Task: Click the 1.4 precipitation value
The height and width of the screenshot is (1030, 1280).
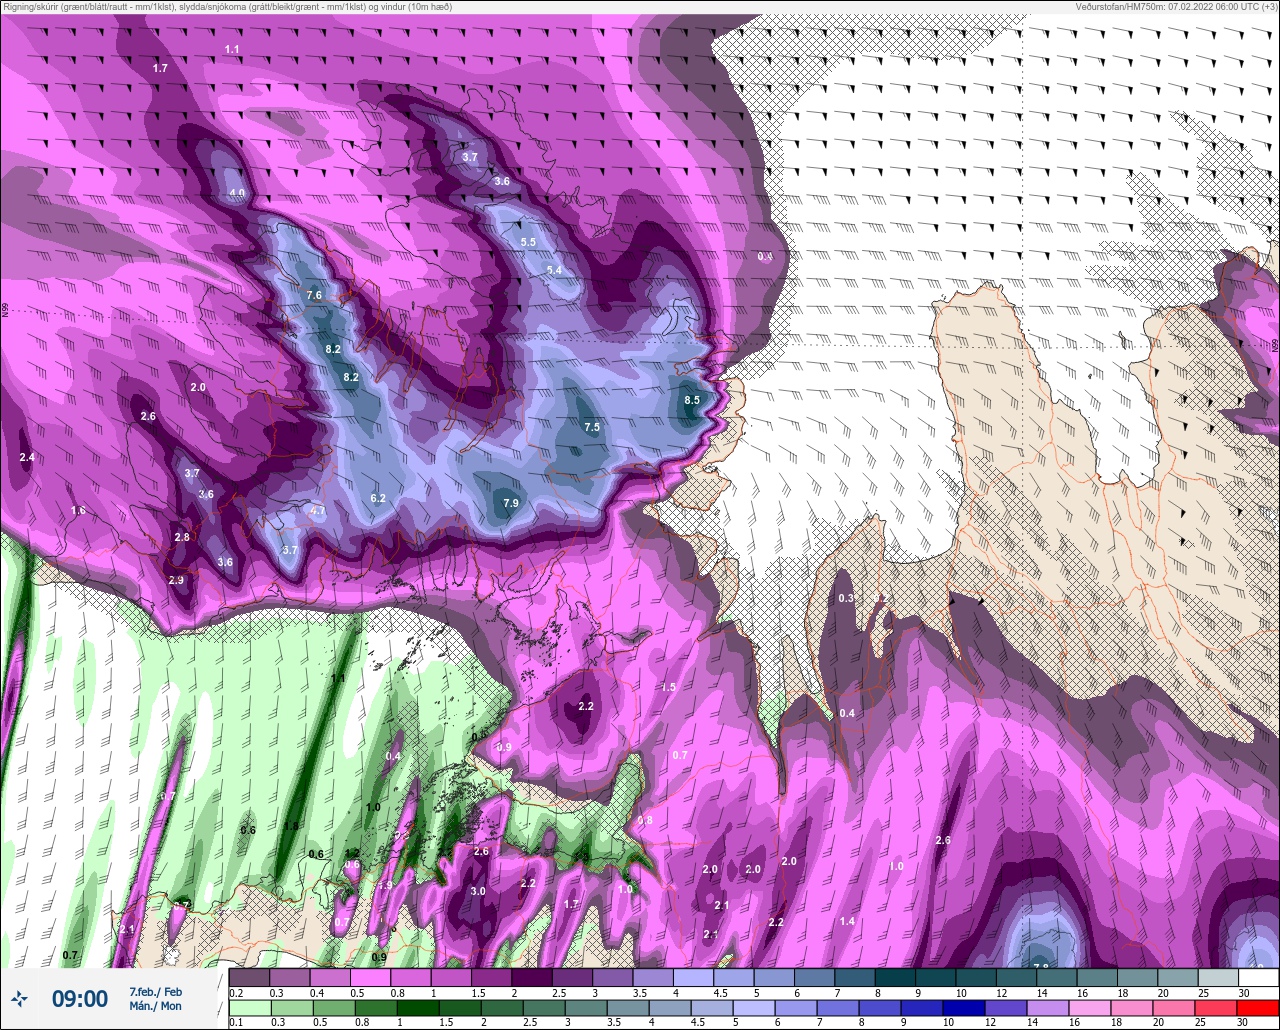Action: coord(848,921)
